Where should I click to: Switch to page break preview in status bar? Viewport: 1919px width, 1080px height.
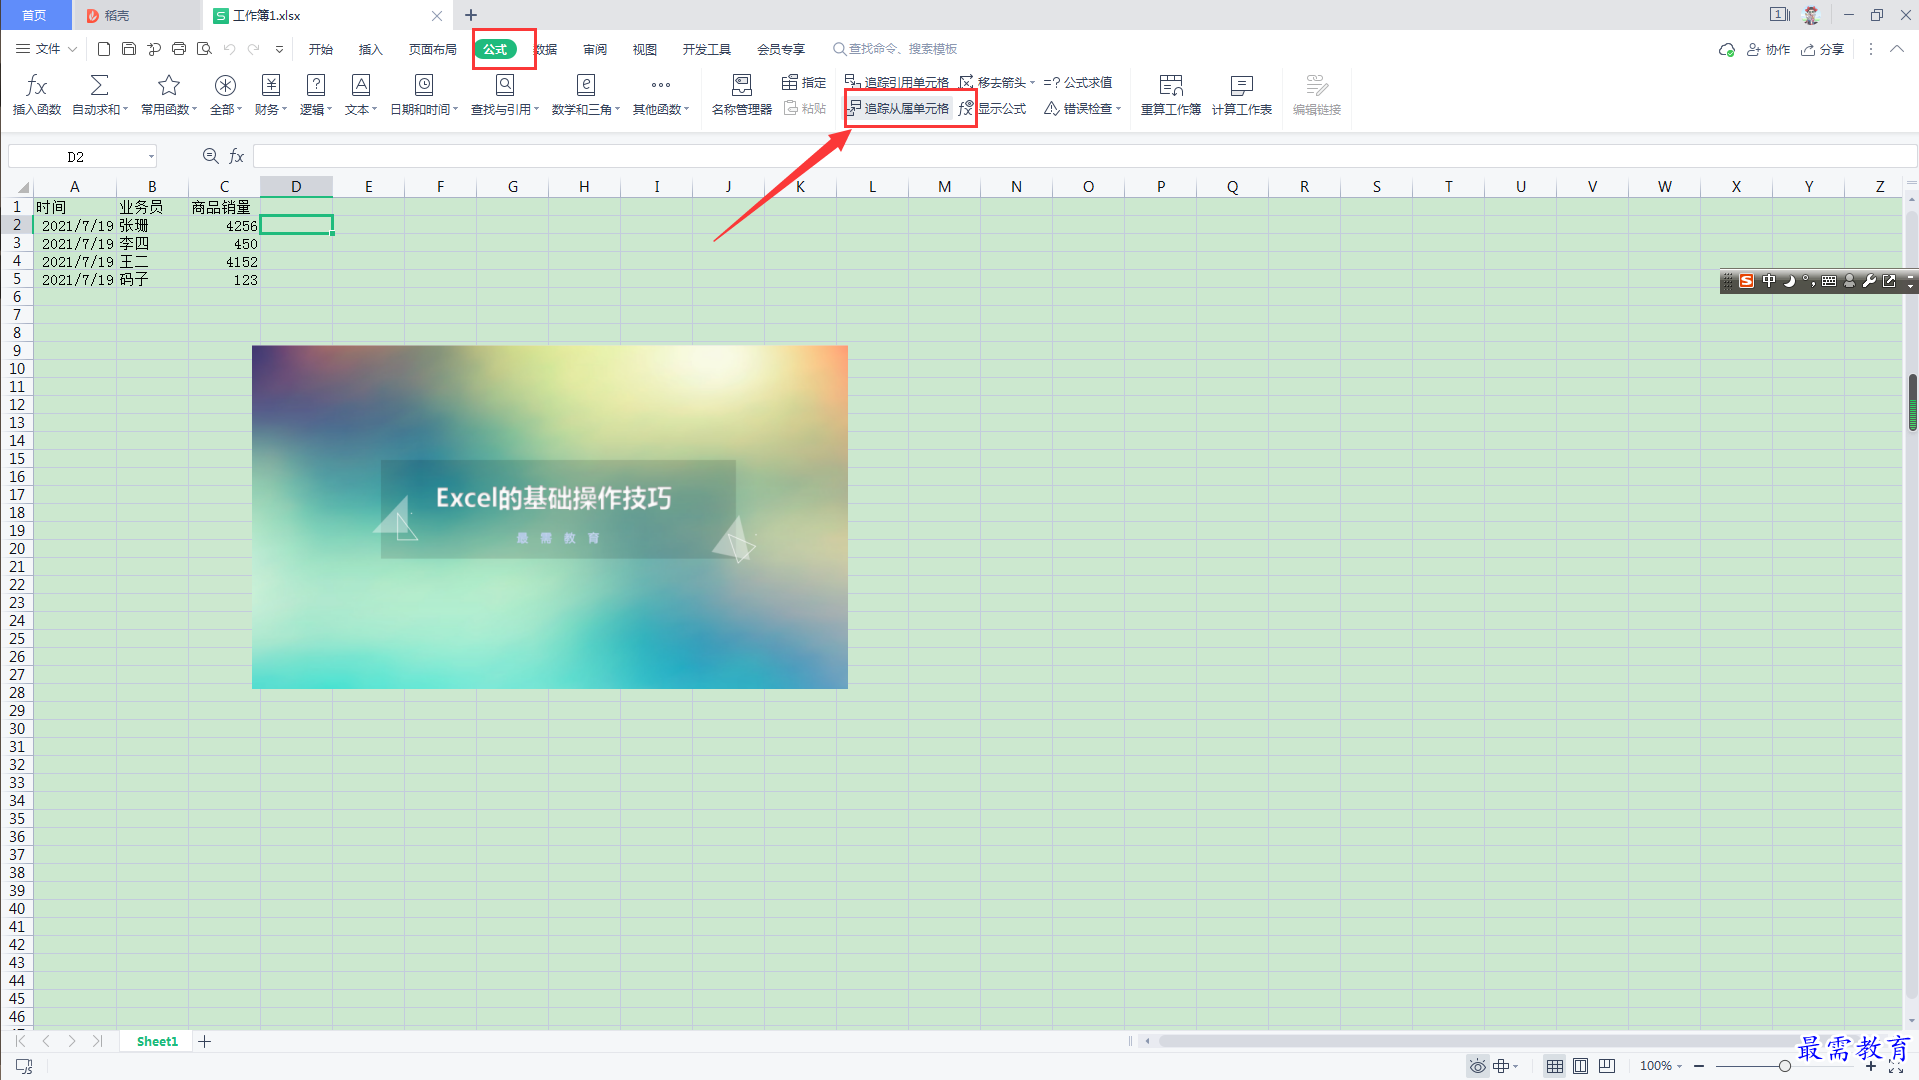click(x=1606, y=1066)
